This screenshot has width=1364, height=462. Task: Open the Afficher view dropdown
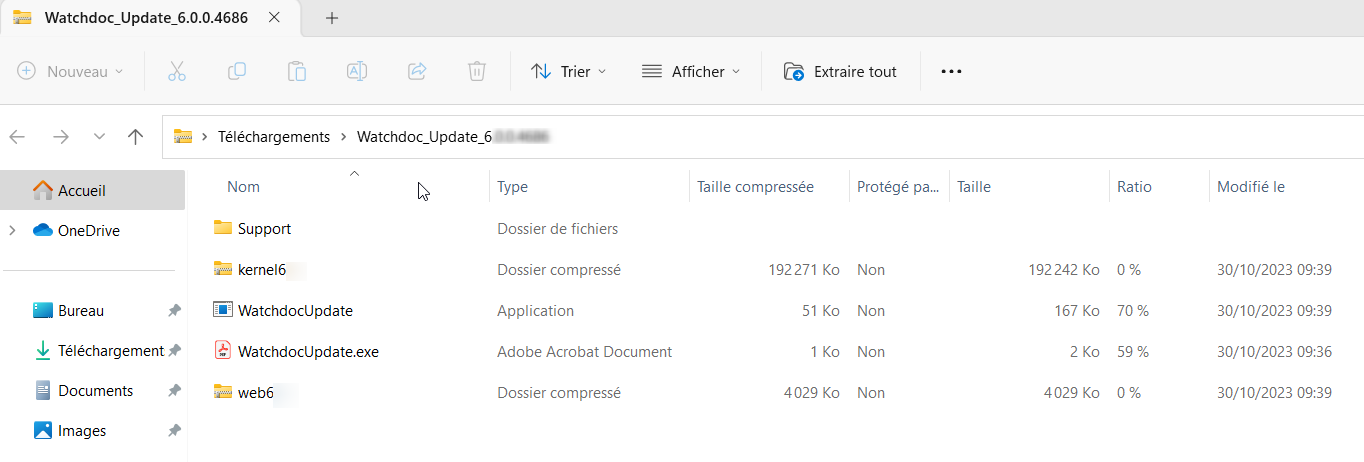coord(691,71)
